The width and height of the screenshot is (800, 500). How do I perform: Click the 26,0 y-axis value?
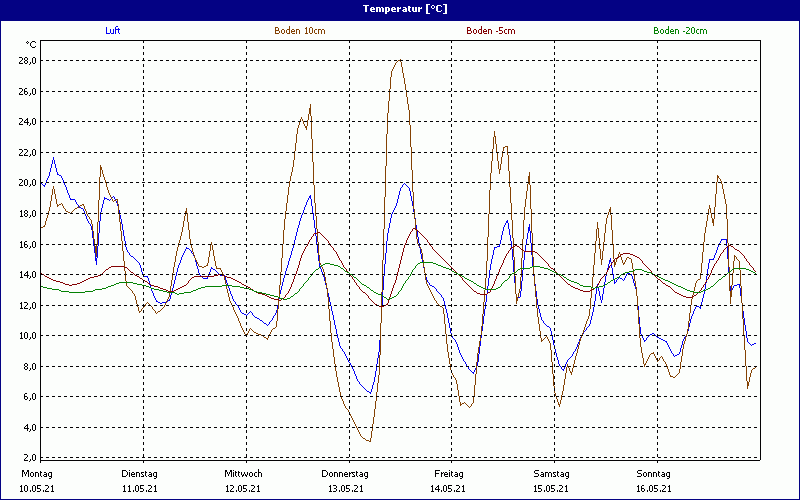coord(28,91)
